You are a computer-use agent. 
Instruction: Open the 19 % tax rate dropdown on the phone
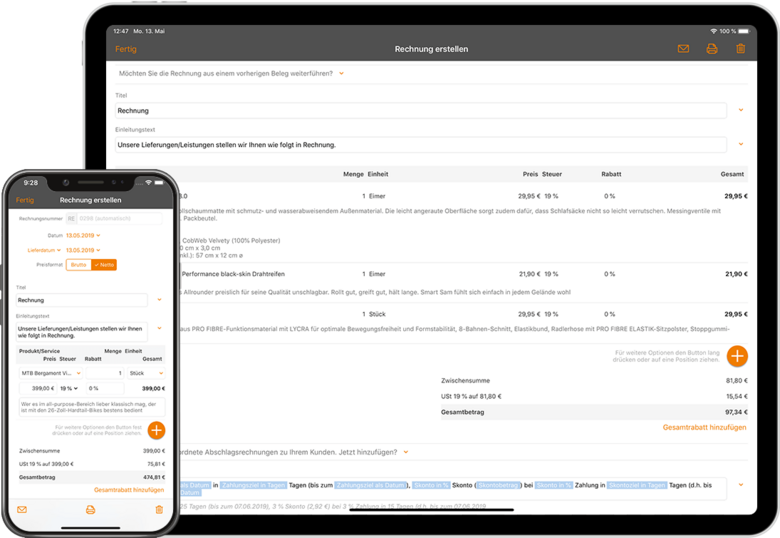68,388
